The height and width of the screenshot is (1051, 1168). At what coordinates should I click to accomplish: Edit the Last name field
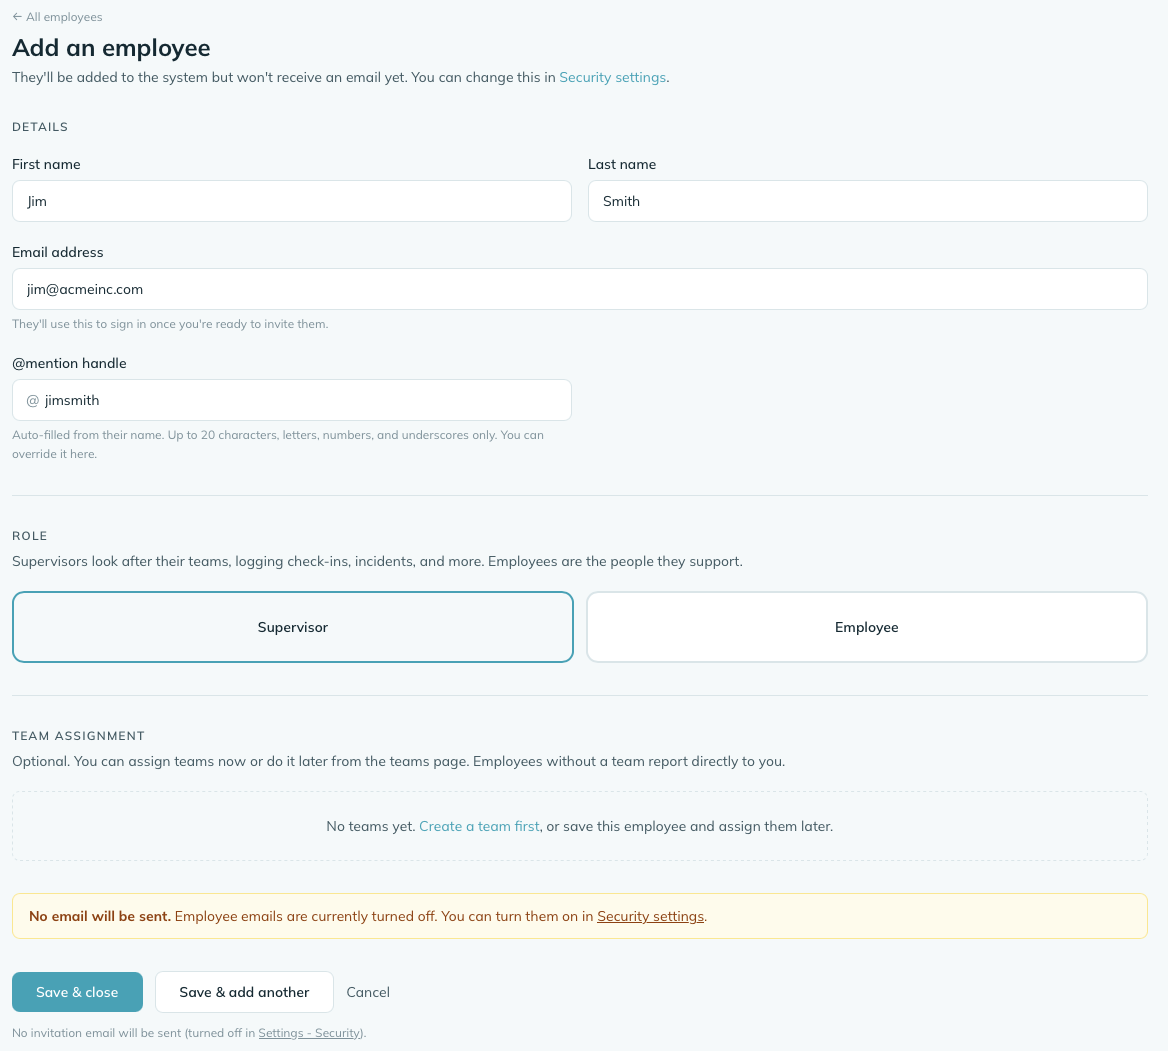pos(868,201)
